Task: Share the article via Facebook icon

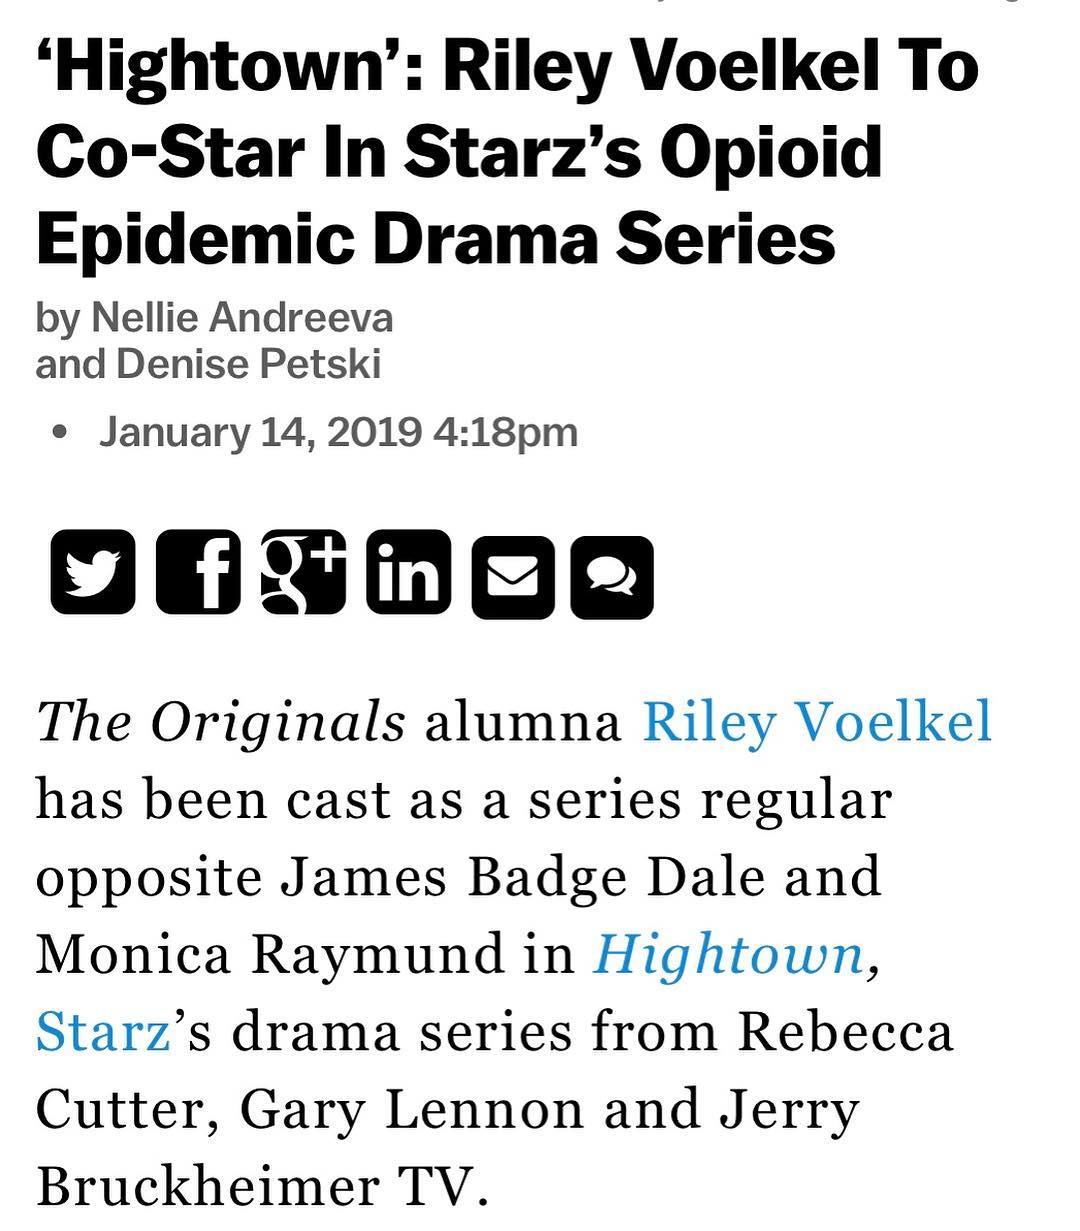Action: tap(199, 572)
